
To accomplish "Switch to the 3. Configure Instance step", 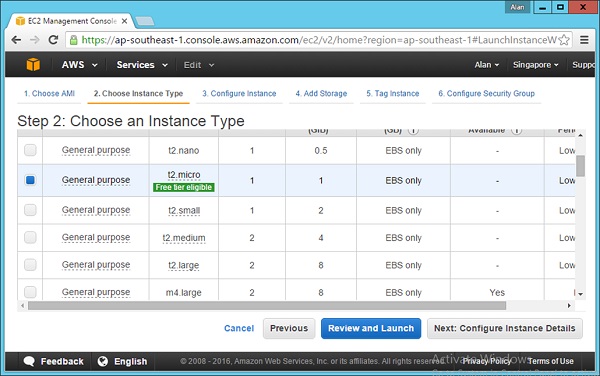I will click(239, 93).
